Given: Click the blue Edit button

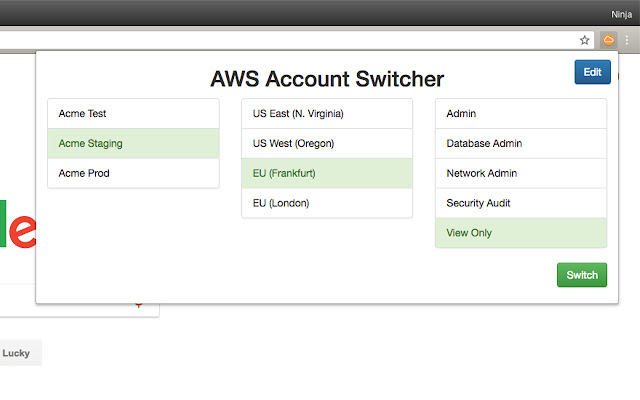Looking at the screenshot, I should 592,72.
